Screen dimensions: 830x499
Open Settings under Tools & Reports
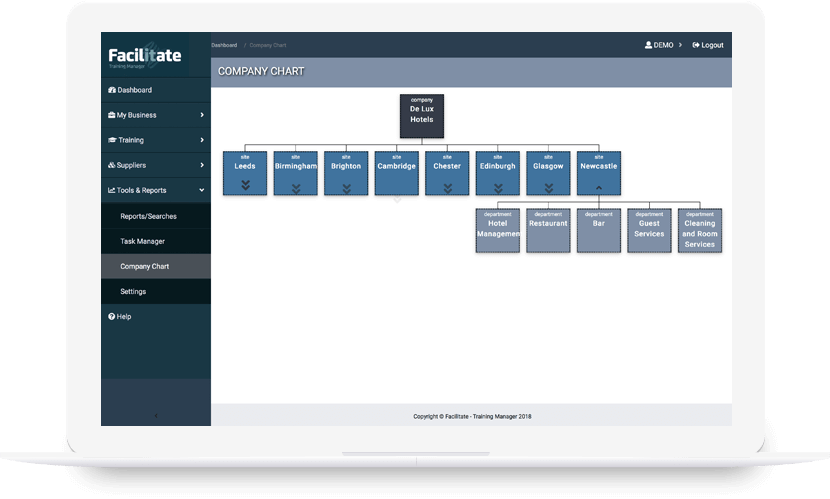coord(133,291)
